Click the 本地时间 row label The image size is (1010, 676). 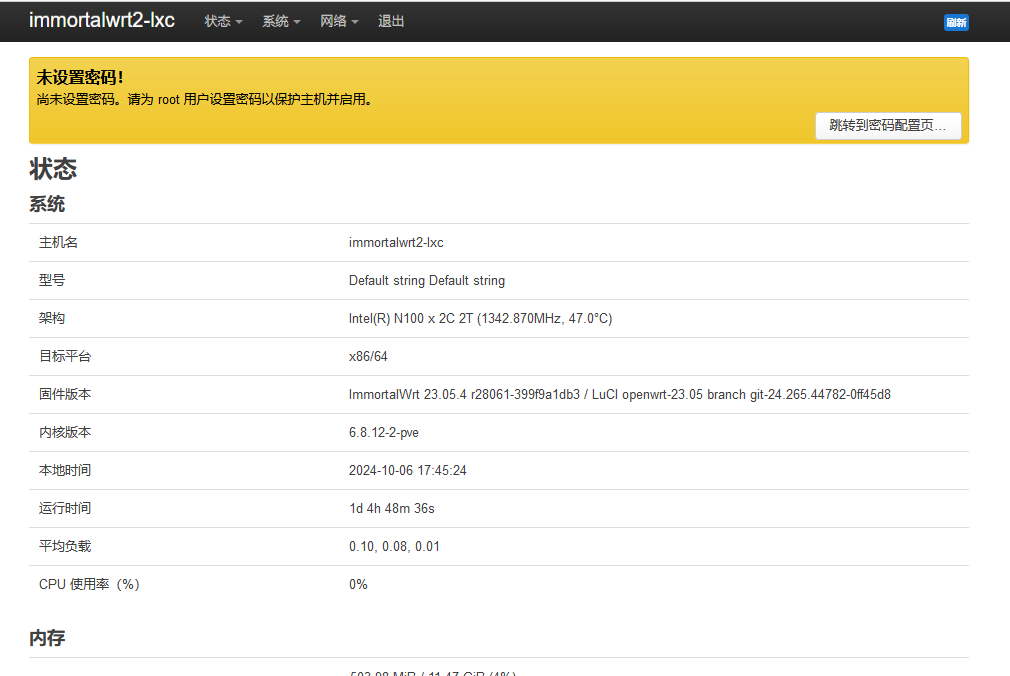click(65, 470)
